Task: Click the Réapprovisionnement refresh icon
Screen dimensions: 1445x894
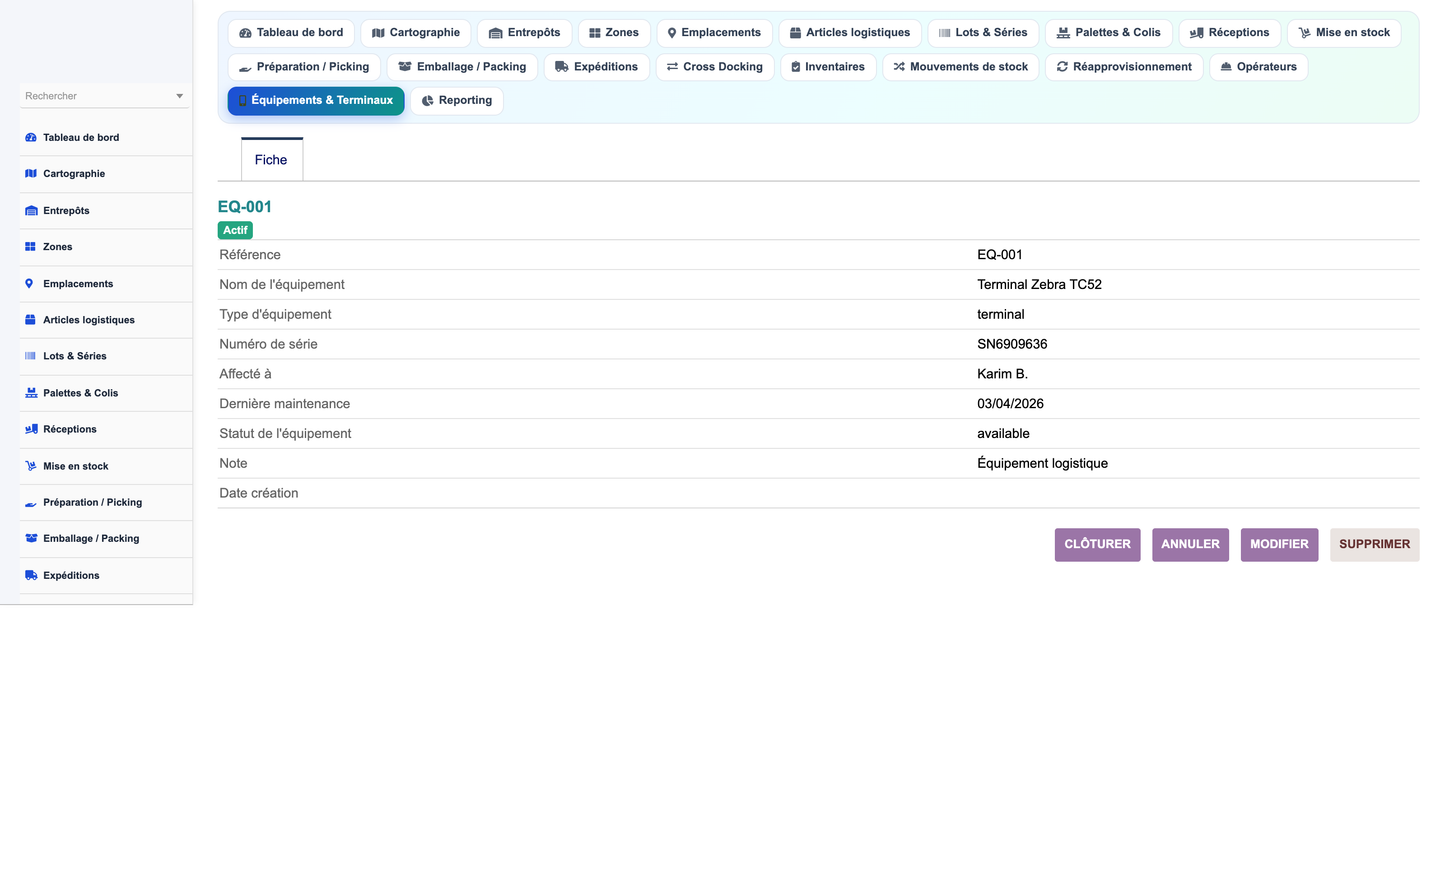Action: coord(1062,67)
